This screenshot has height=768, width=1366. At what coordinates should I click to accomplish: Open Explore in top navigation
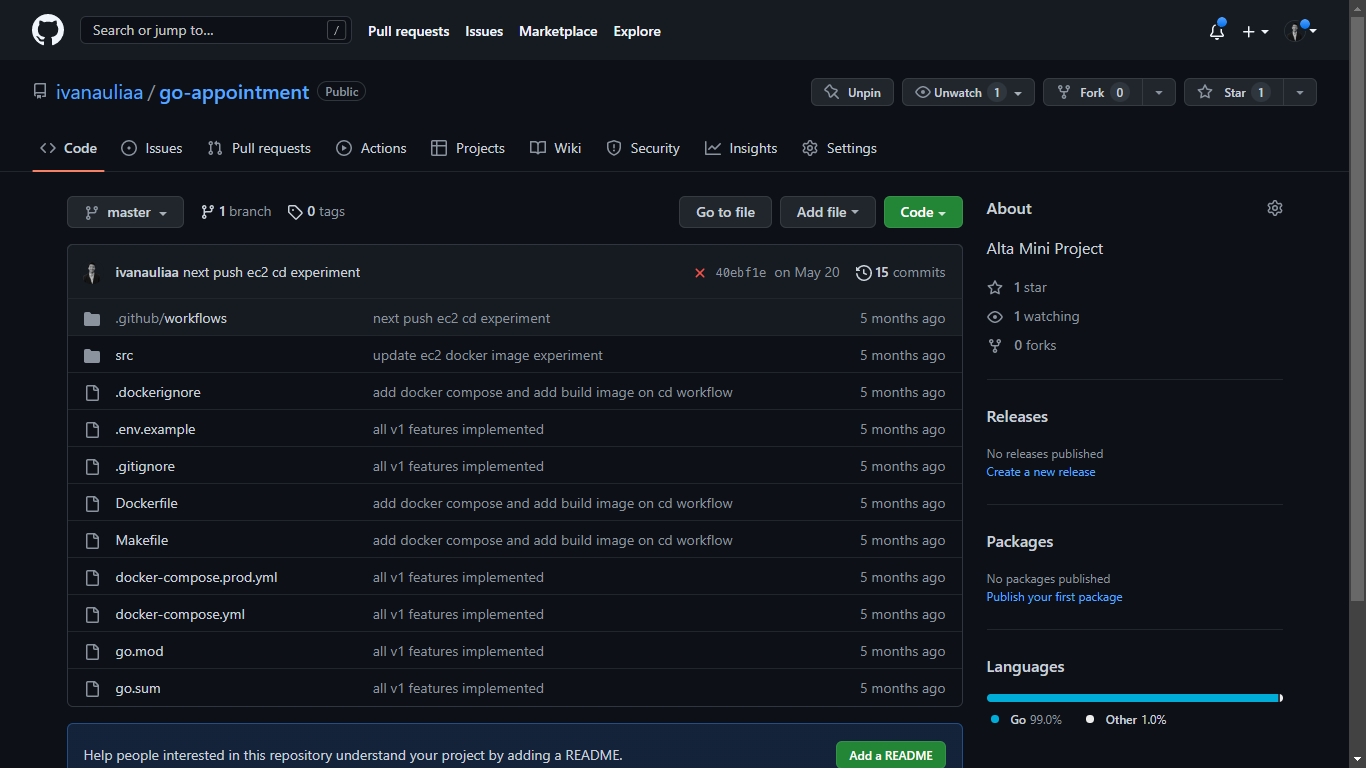637,31
